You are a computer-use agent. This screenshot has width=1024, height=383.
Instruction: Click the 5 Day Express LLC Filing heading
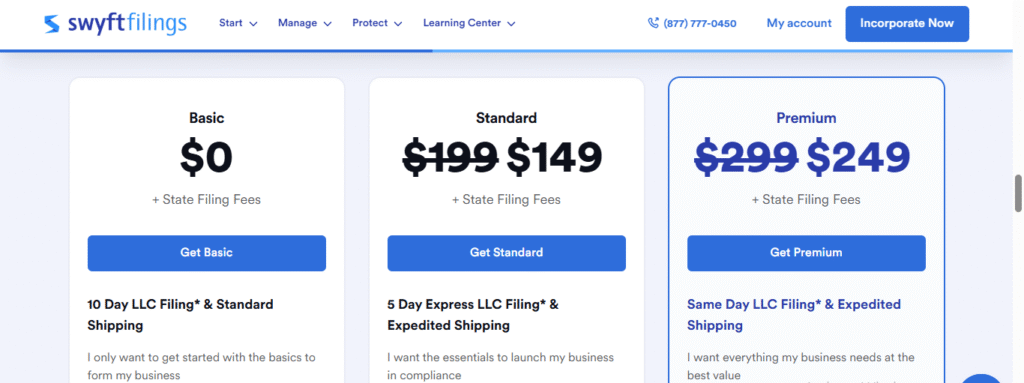click(x=473, y=314)
